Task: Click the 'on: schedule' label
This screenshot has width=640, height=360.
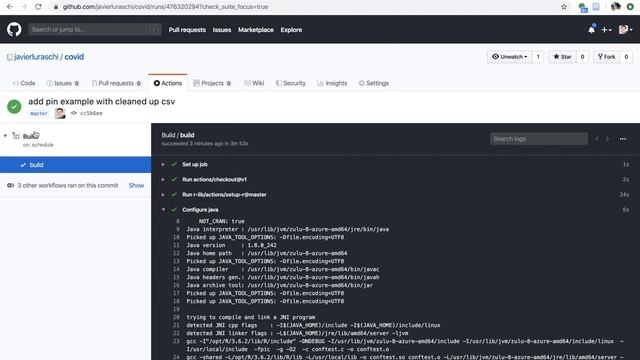Action: (x=38, y=145)
